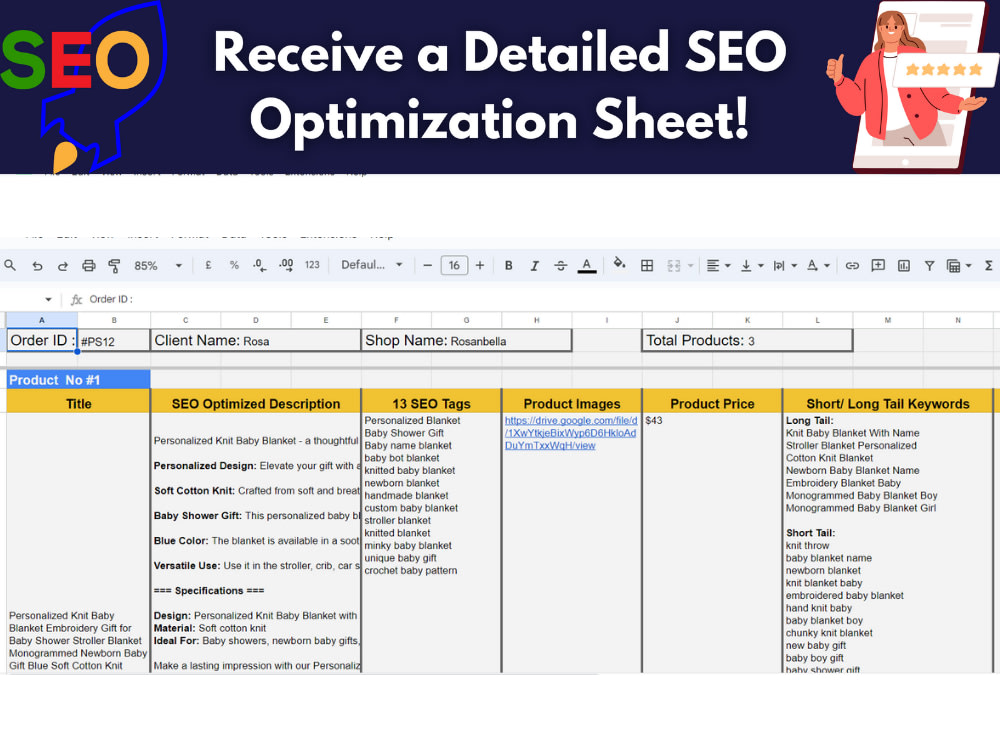The width and height of the screenshot is (1000, 750).
Task: Click the 'Personalized Blanket' tag text
Action: 412,420
